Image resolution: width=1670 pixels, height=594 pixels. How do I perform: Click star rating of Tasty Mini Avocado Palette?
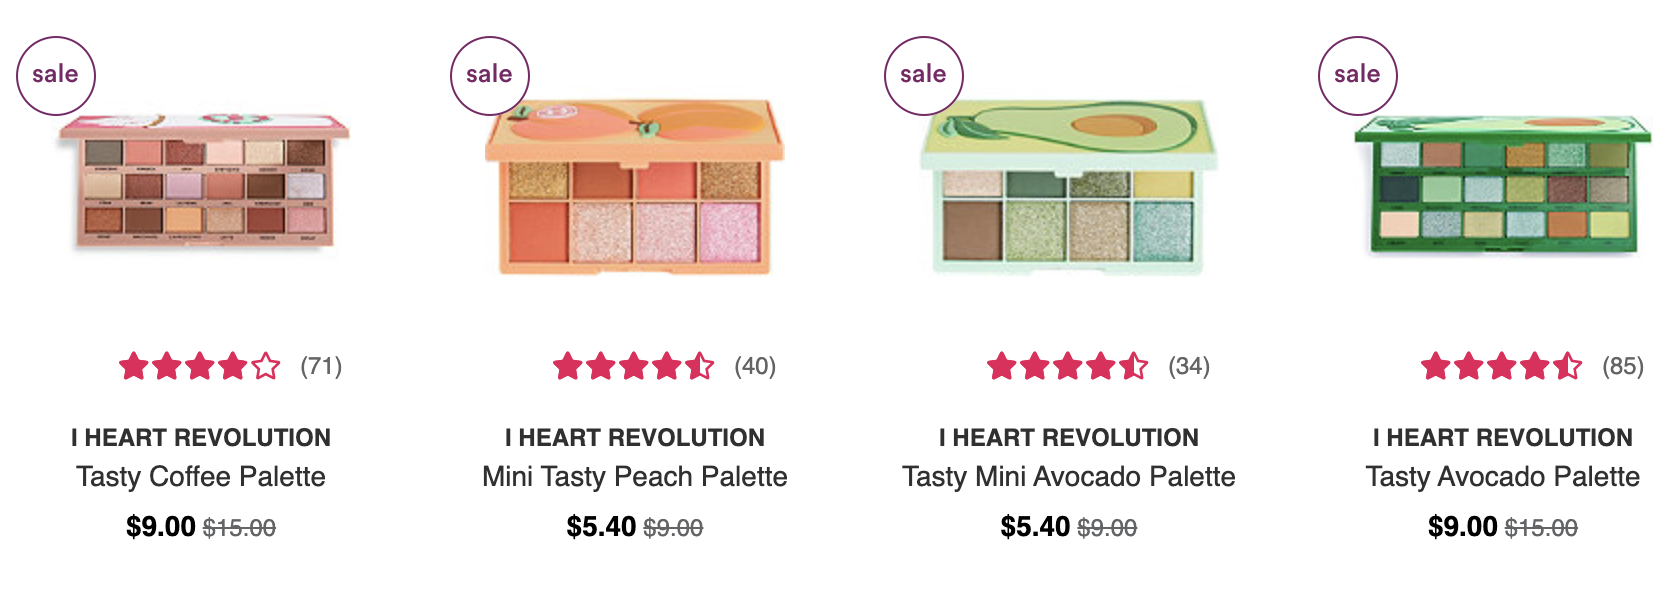[1068, 366]
